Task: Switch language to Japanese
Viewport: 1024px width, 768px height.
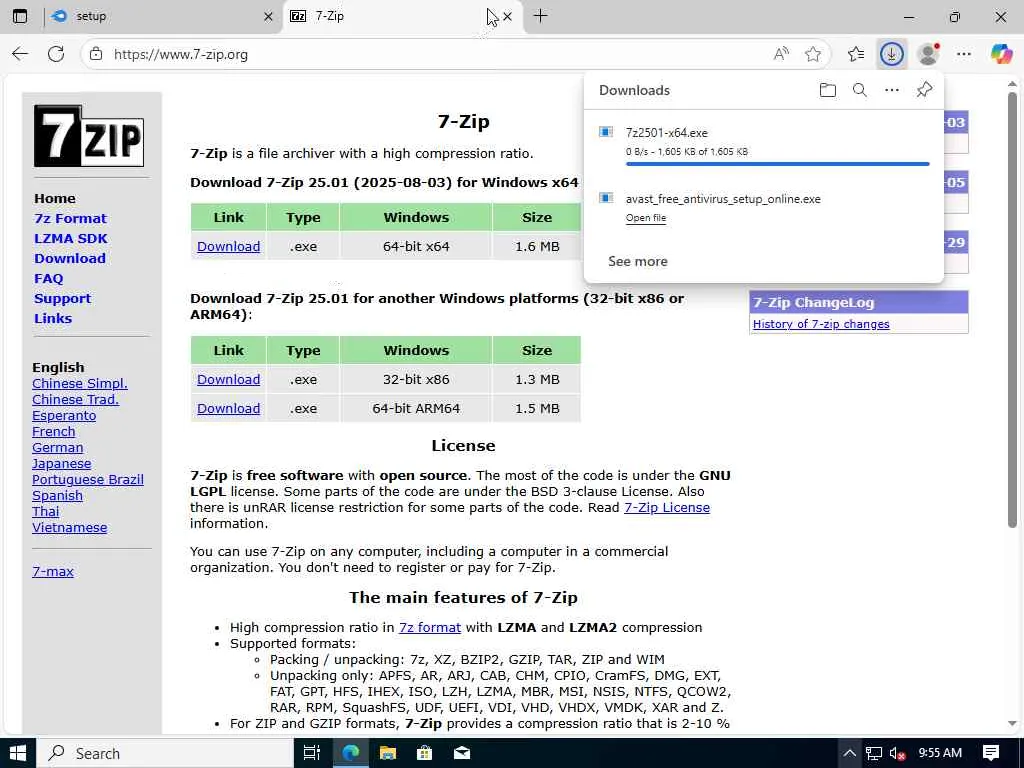Action: (61, 464)
